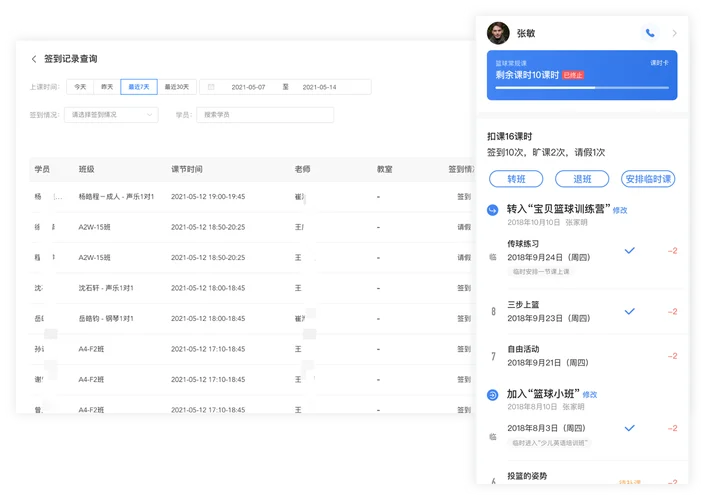The image size is (706, 500).
Task: Click the checkmark for 传球练习 lesson
Action: click(x=629, y=250)
